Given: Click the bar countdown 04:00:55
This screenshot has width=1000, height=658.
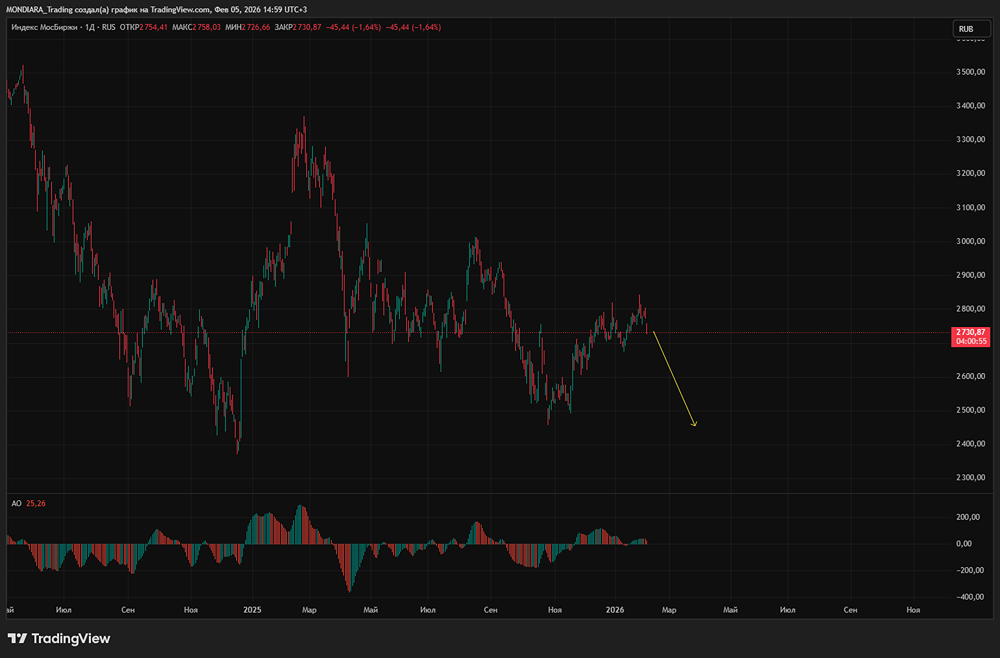Looking at the screenshot, I should [971, 341].
